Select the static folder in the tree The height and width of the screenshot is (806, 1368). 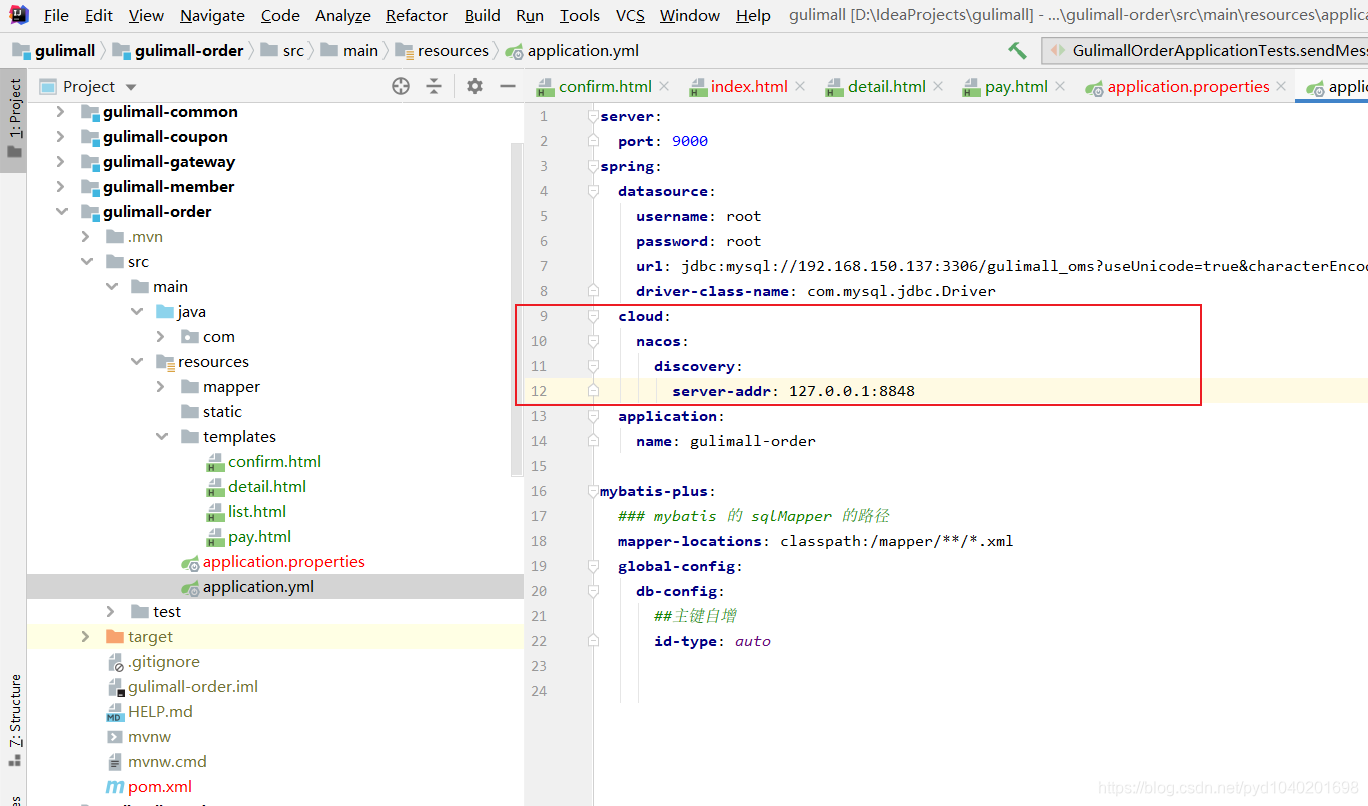222,411
